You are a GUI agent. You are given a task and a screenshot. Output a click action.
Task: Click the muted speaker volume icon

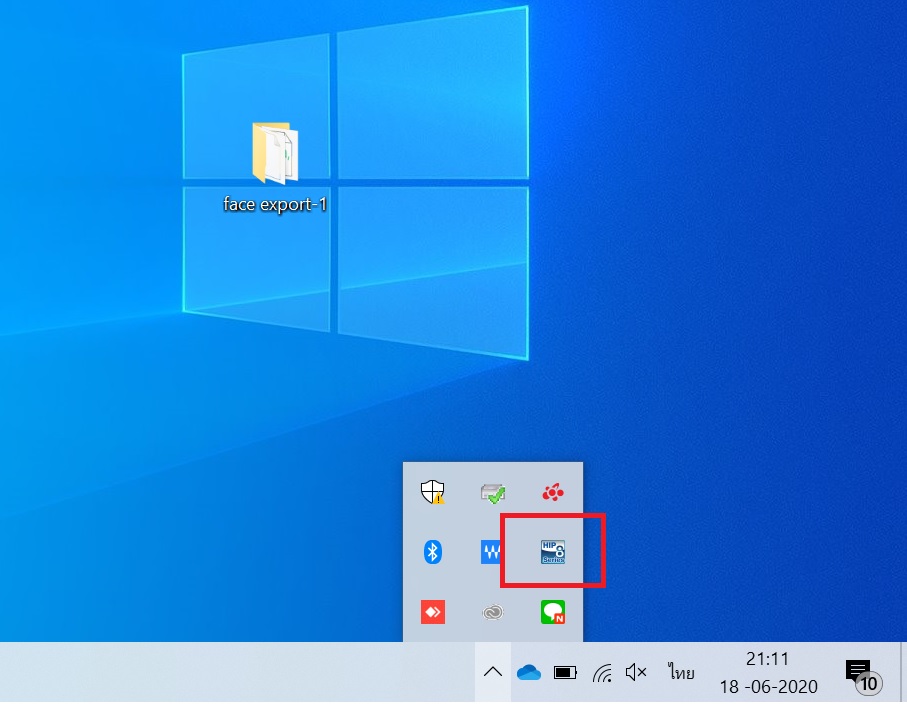pyautogui.click(x=636, y=672)
